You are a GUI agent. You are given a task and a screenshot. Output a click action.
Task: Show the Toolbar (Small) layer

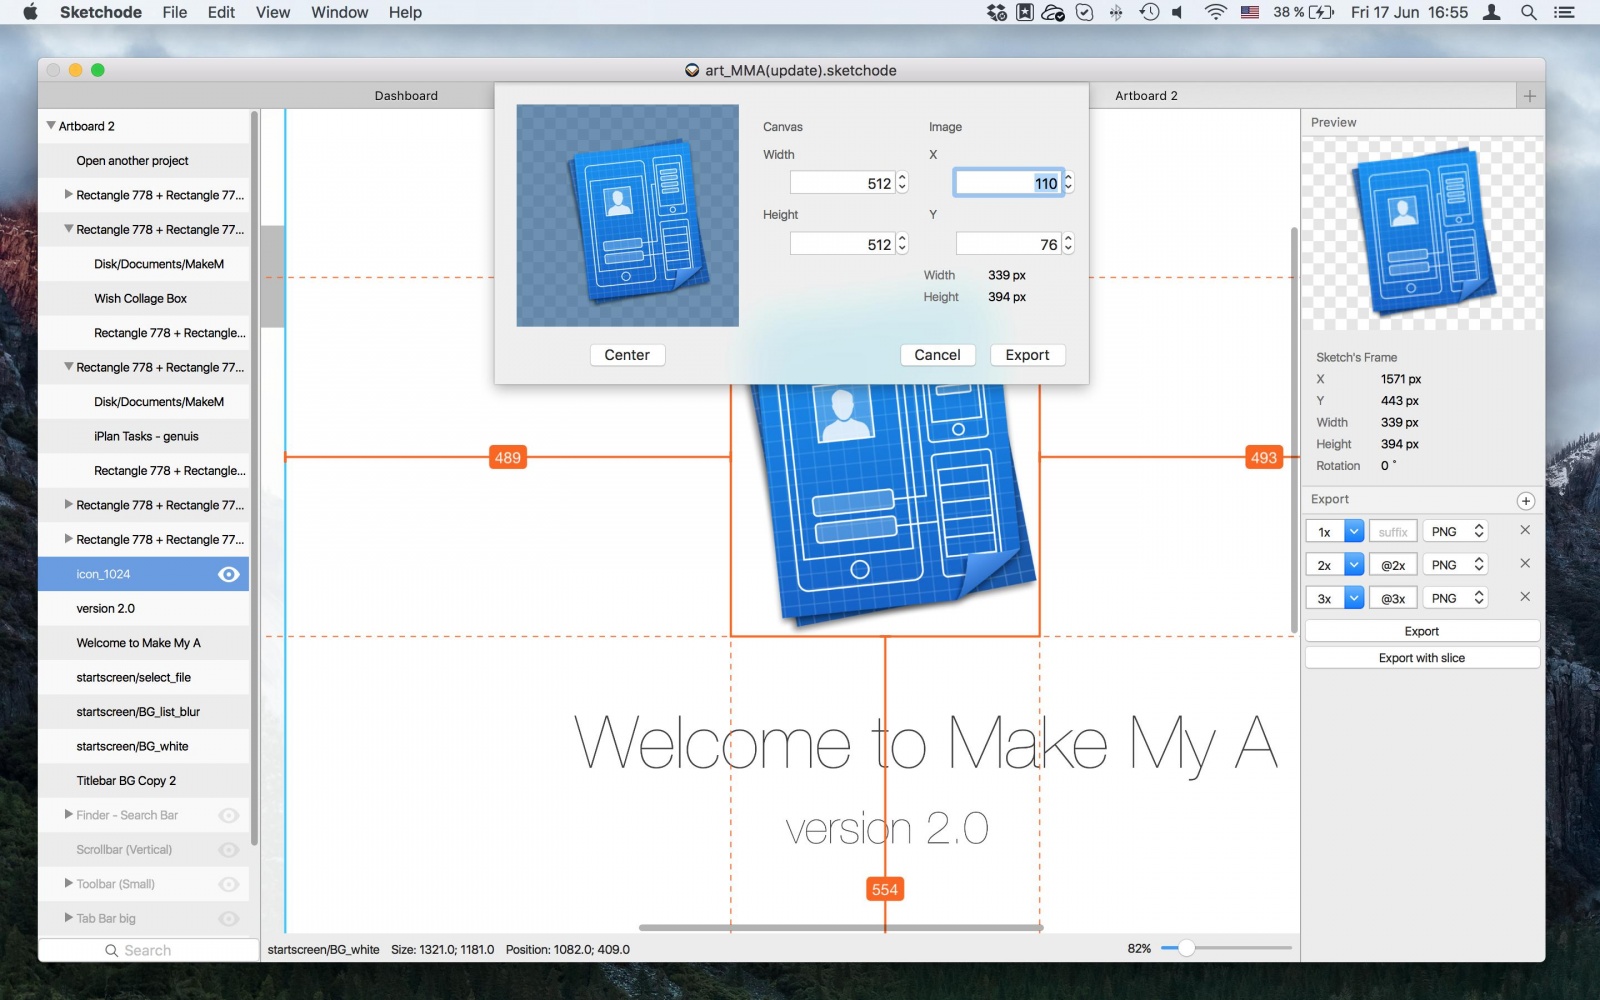tap(228, 884)
